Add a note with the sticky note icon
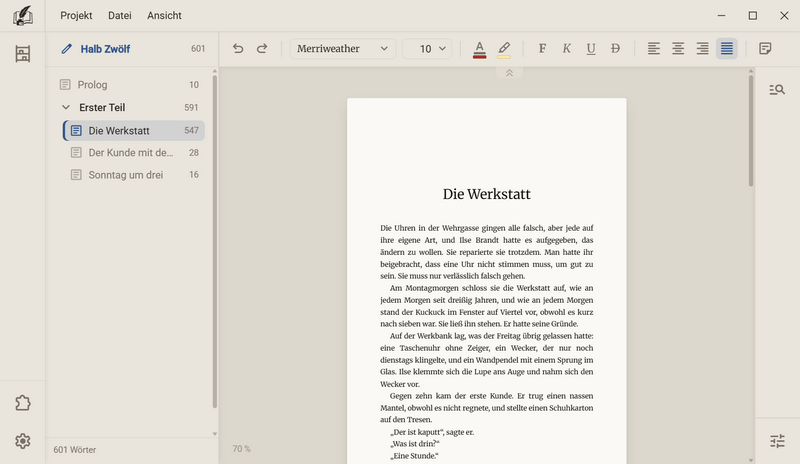This screenshot has height=464, width=800. tap(765, 48)
